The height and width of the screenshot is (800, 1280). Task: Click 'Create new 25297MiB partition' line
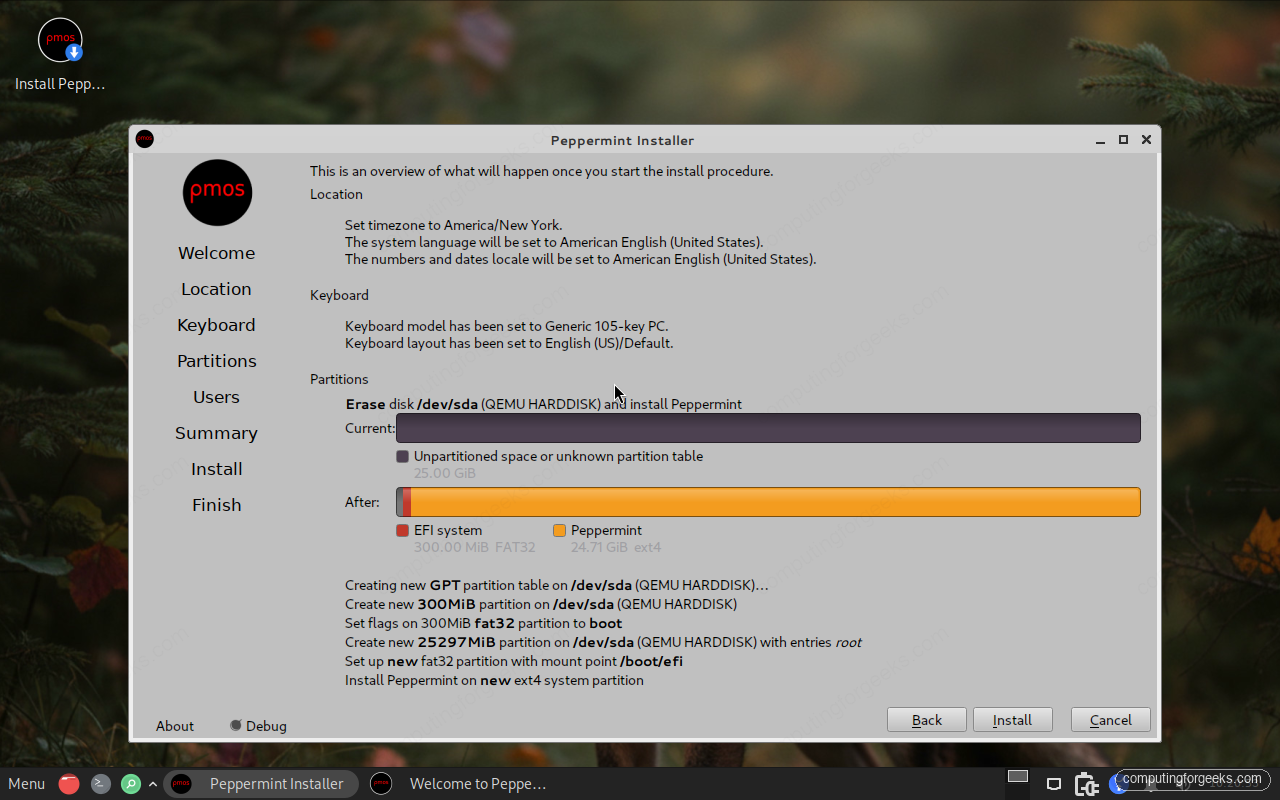click(x=604, y=642)
